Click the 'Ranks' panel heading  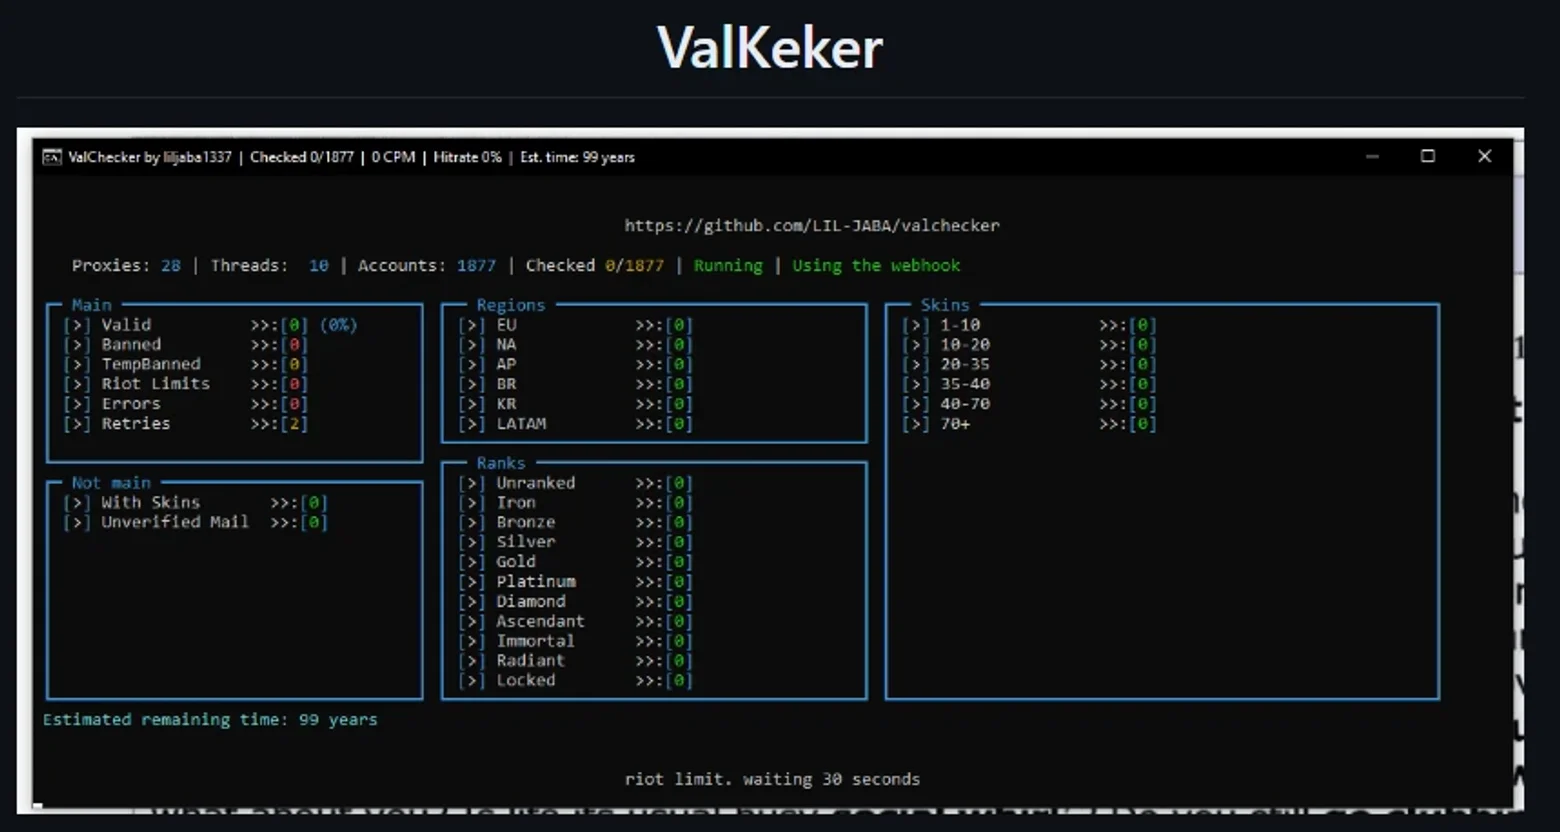501,463
